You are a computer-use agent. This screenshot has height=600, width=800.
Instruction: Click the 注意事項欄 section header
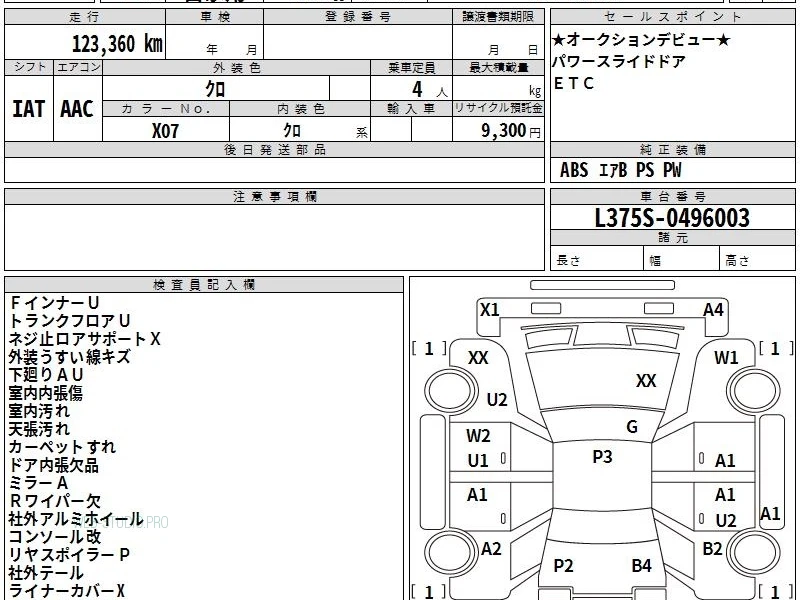click(x=274, y=196)
